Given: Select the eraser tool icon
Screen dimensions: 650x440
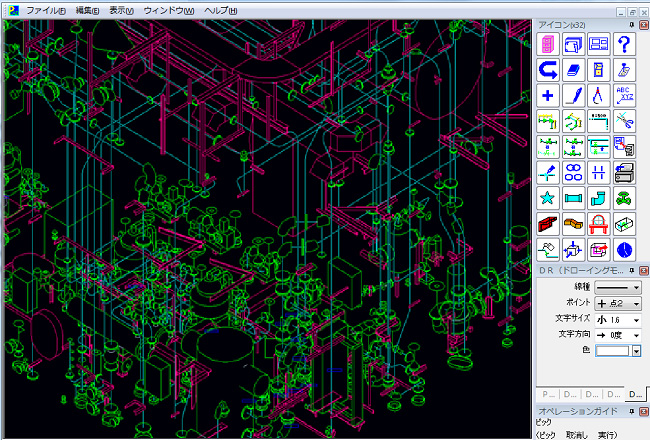Looking at the screenshot, I should pos(573,70).
